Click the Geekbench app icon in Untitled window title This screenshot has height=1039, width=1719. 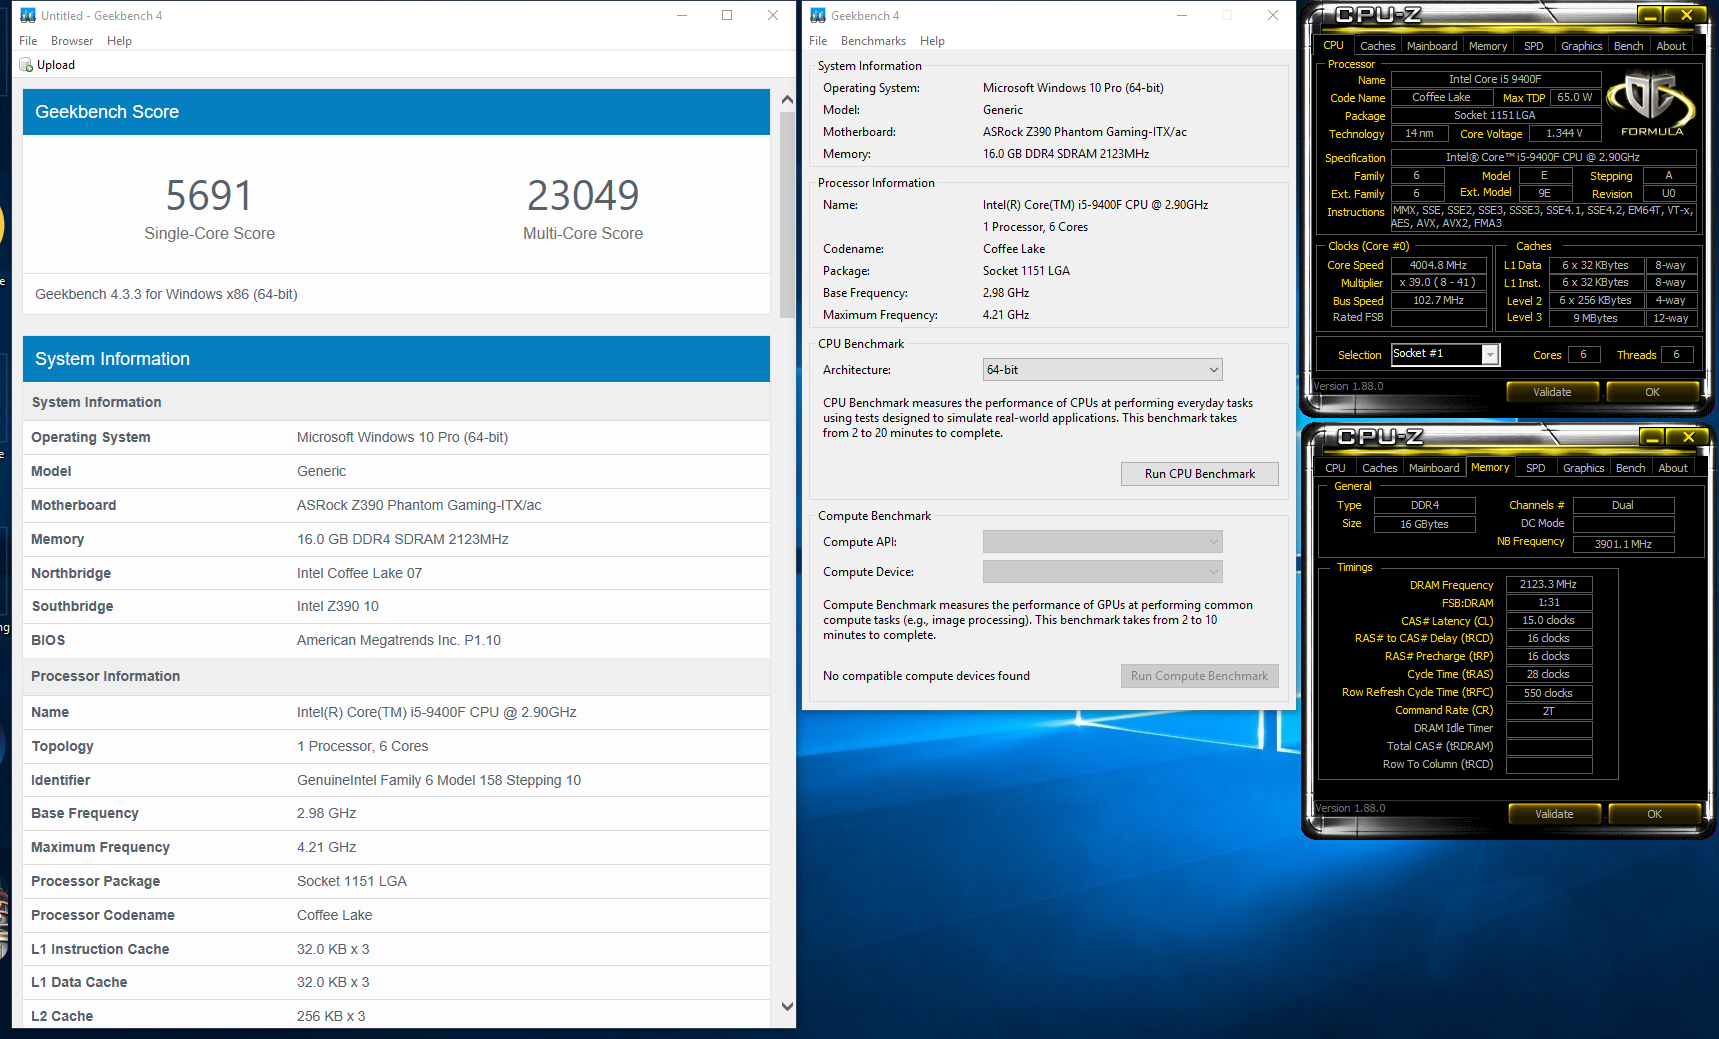28,15
